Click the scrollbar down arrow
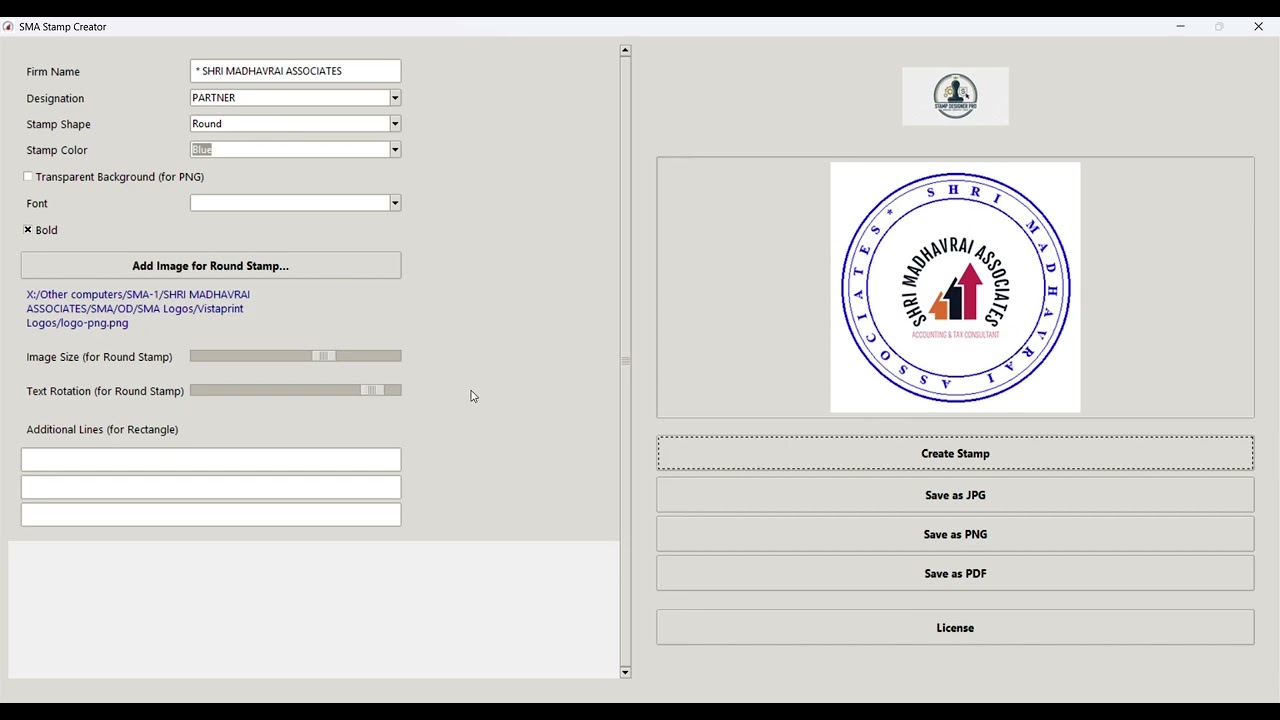The height and width of the screenshot is (720, 1280). pos(625,672)
